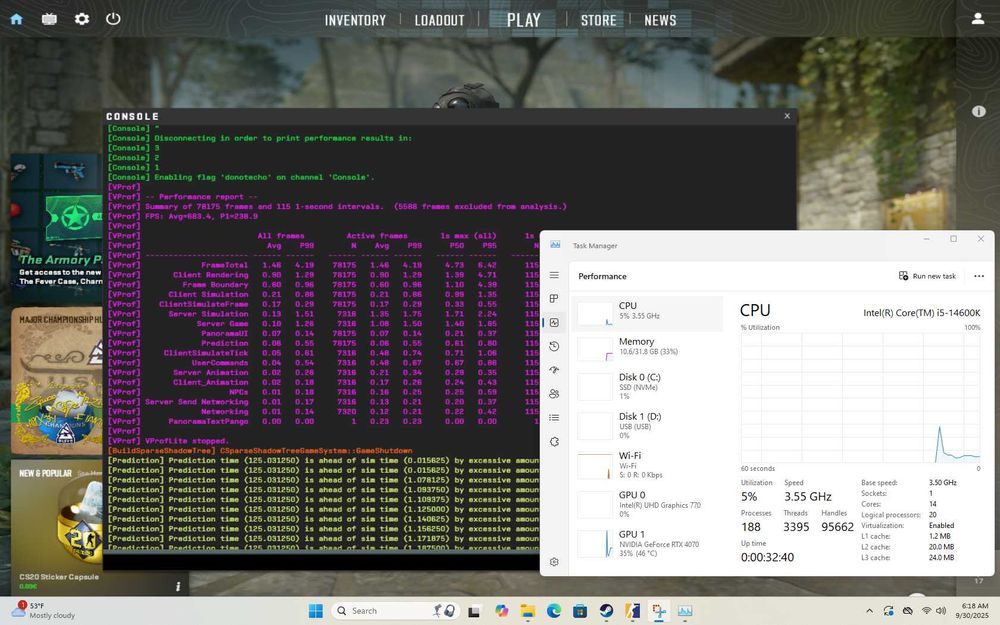This screenshot has height=625, width=1000.
Task: Open the three-dot more options menu
Action: pyautogui.click(x=979, y=276)
